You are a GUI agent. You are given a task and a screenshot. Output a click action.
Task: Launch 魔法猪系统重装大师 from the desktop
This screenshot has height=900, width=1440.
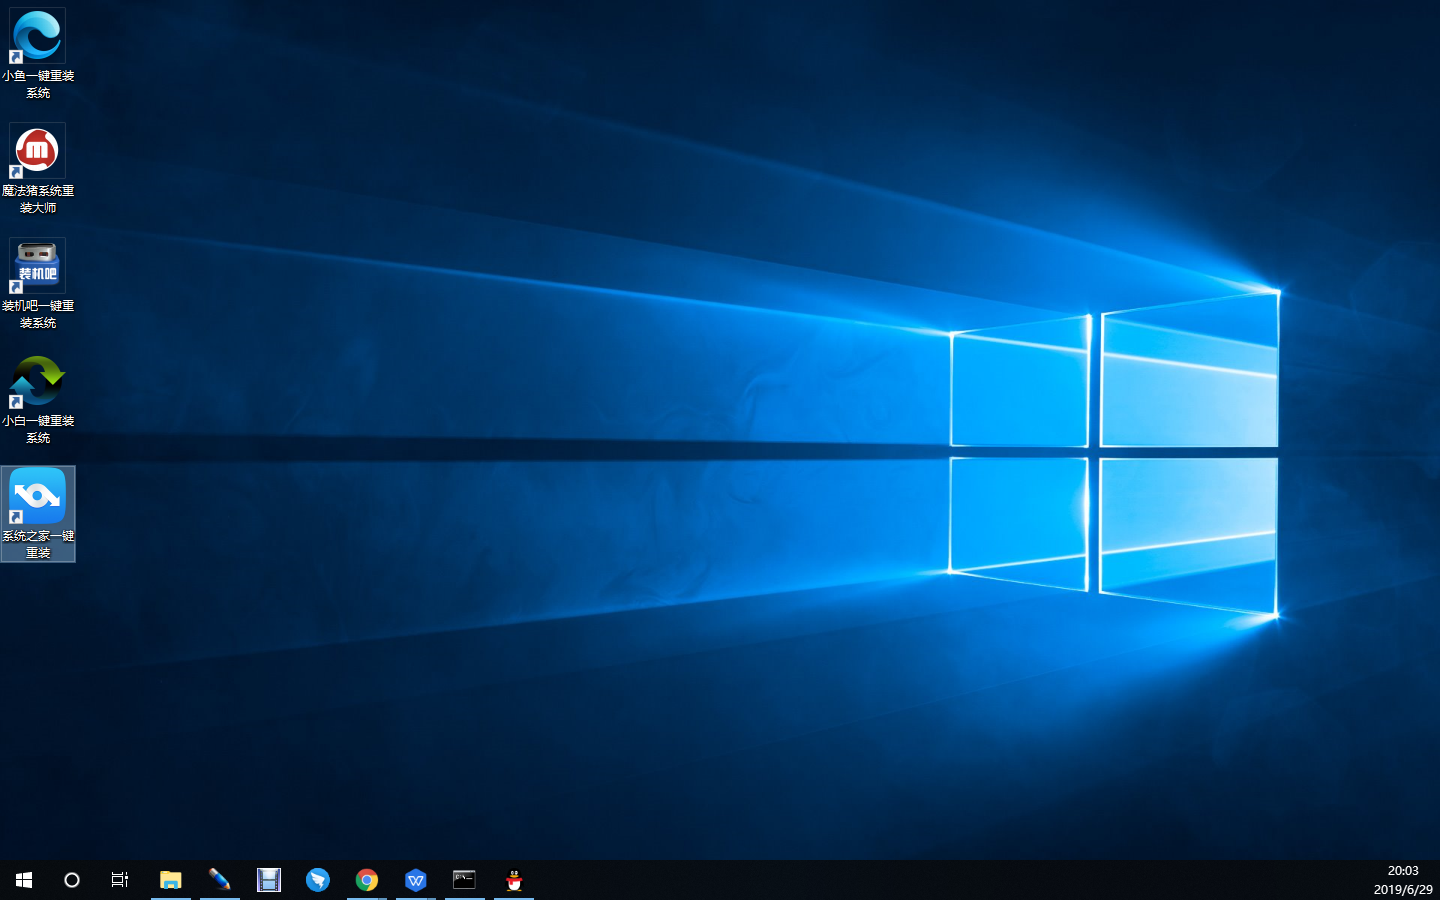click(37, 150)
